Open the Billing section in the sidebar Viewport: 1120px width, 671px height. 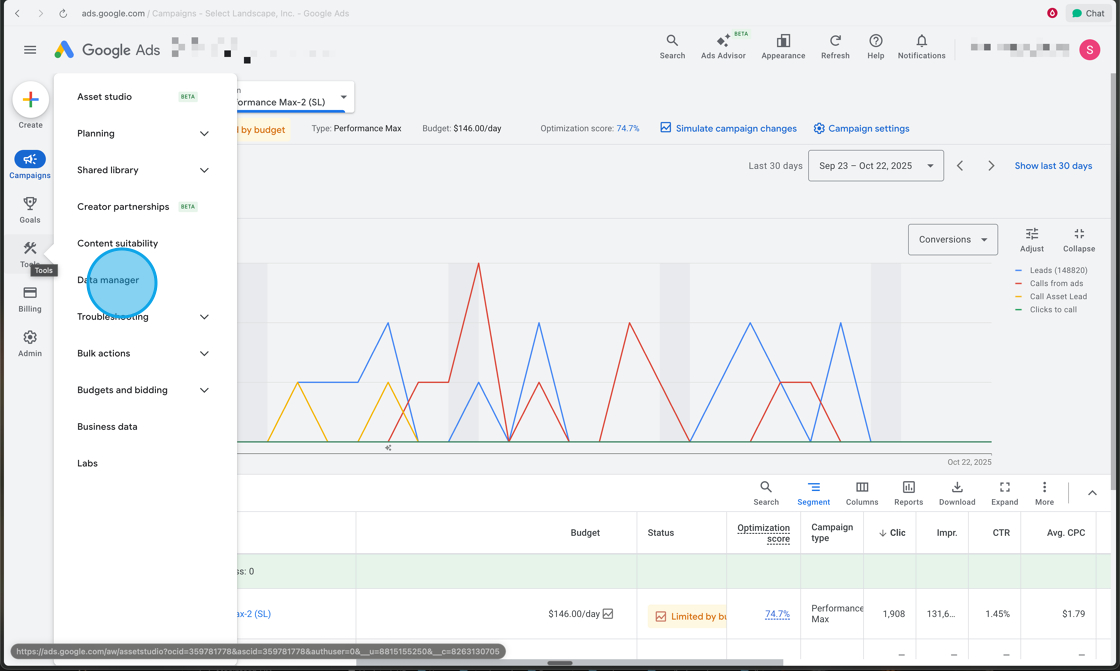pos(29,297)
